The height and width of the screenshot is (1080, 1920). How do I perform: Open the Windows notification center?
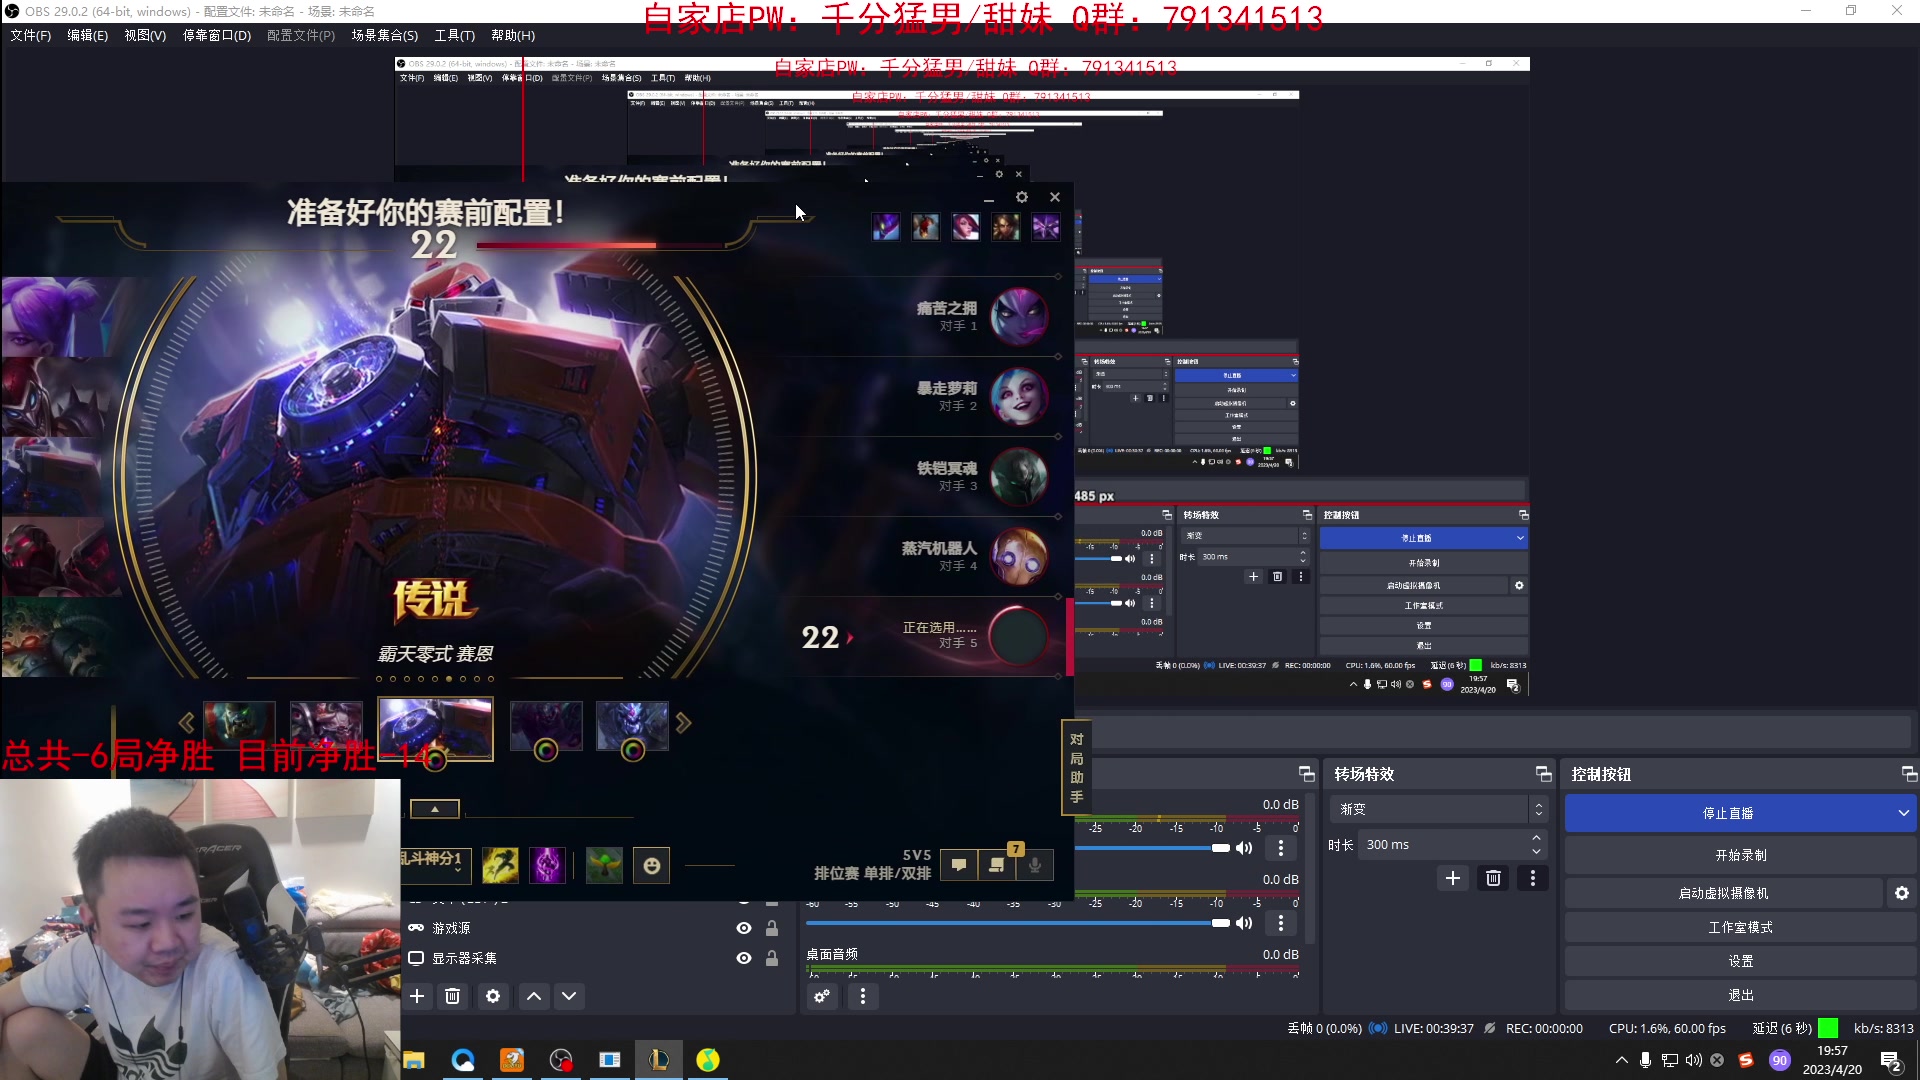tap(1891, 1062)
